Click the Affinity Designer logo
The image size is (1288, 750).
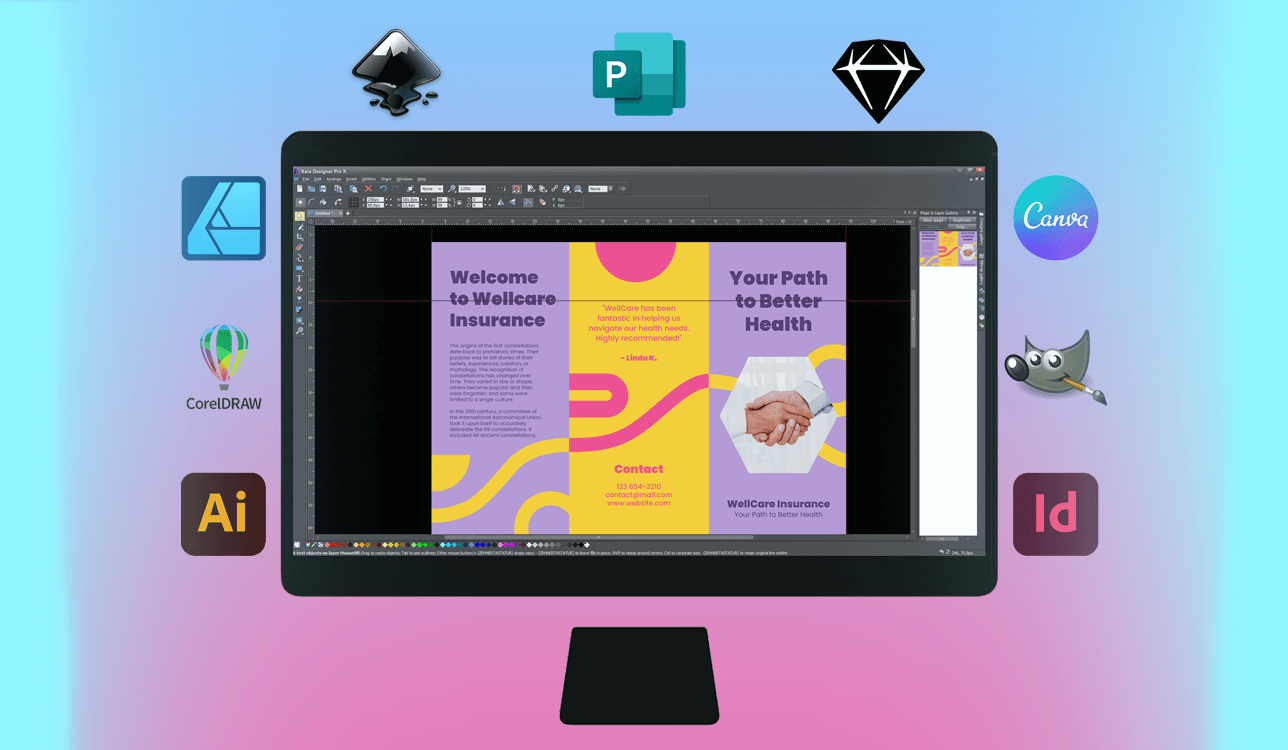tap(223, 218)
